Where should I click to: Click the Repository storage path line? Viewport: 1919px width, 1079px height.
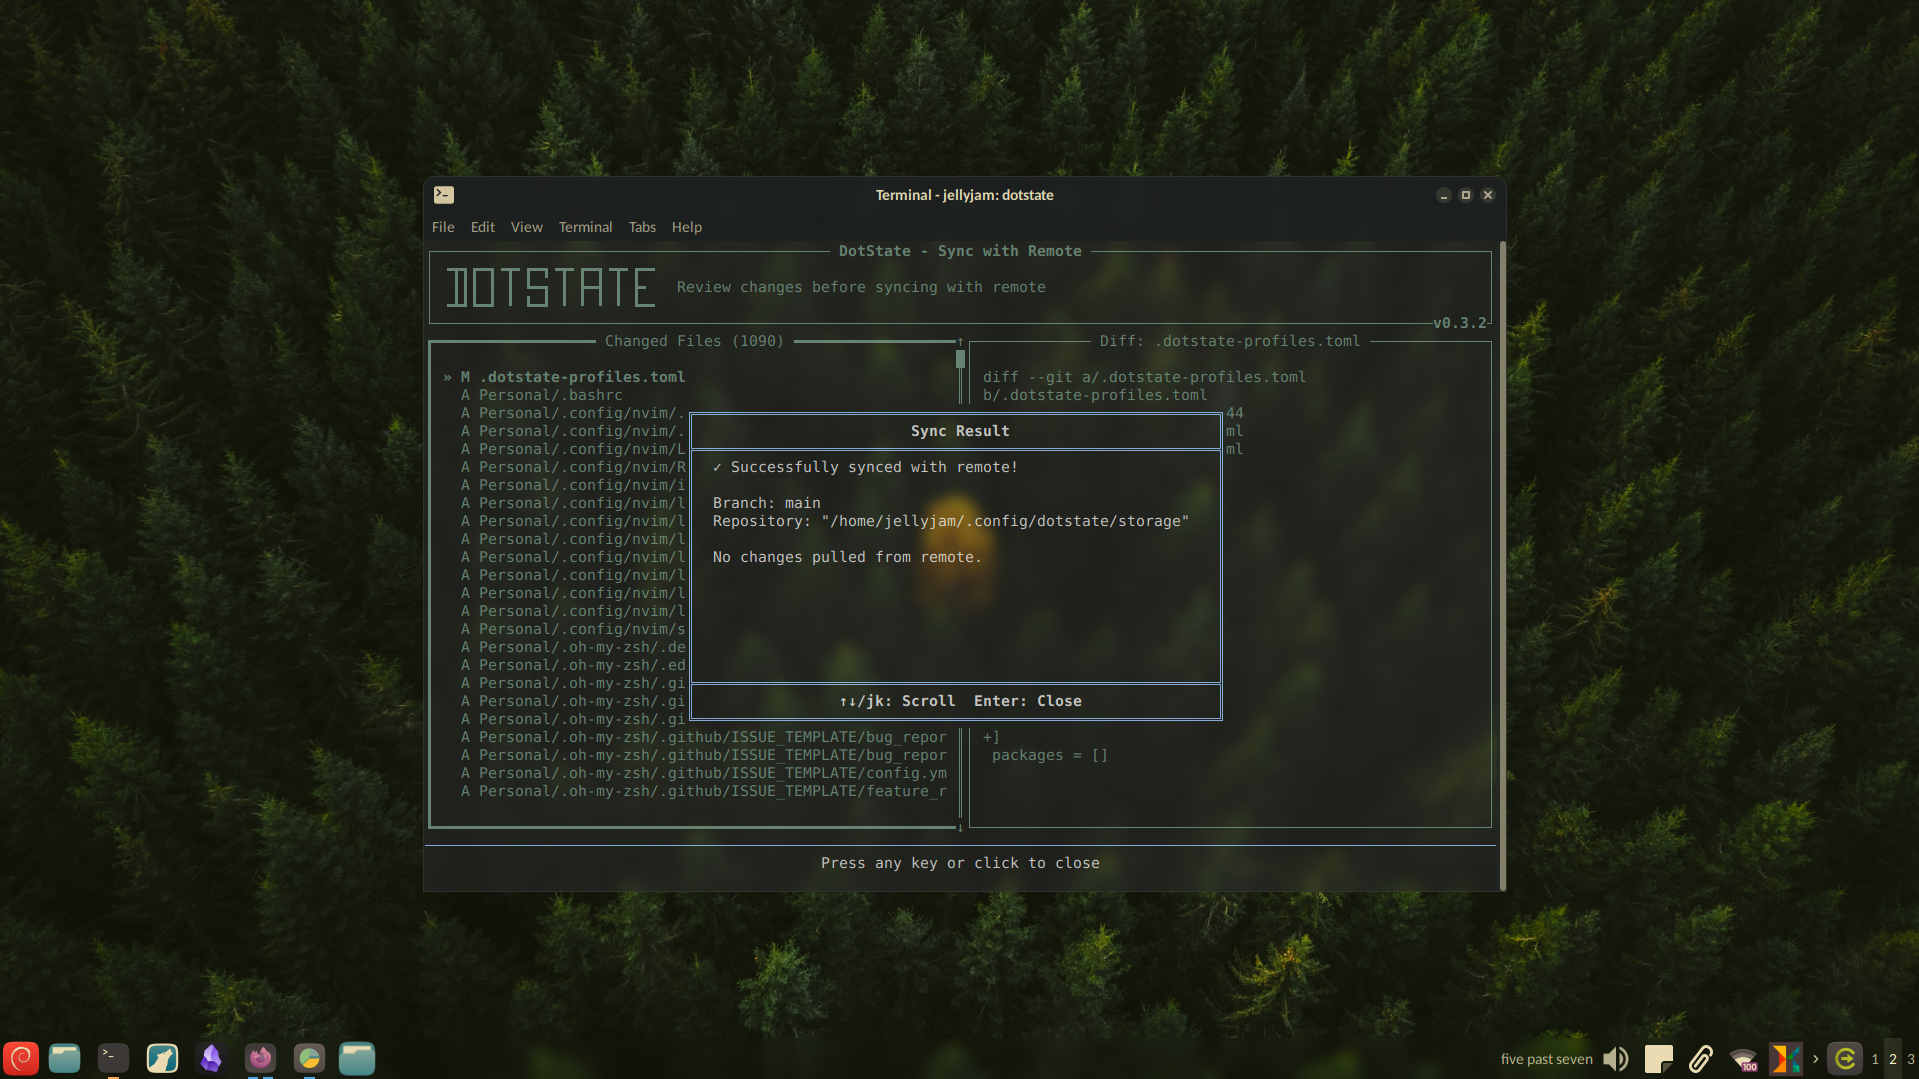tap(951, 521)
